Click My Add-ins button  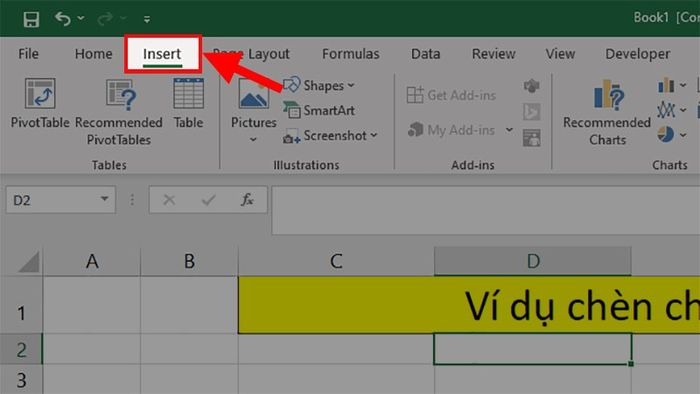coord(452,130)
